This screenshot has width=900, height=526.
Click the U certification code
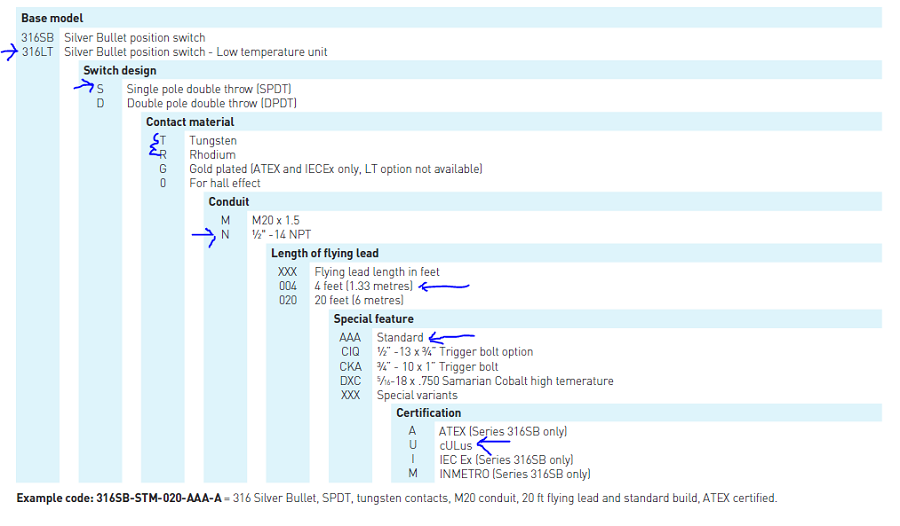tap(413, 445)
